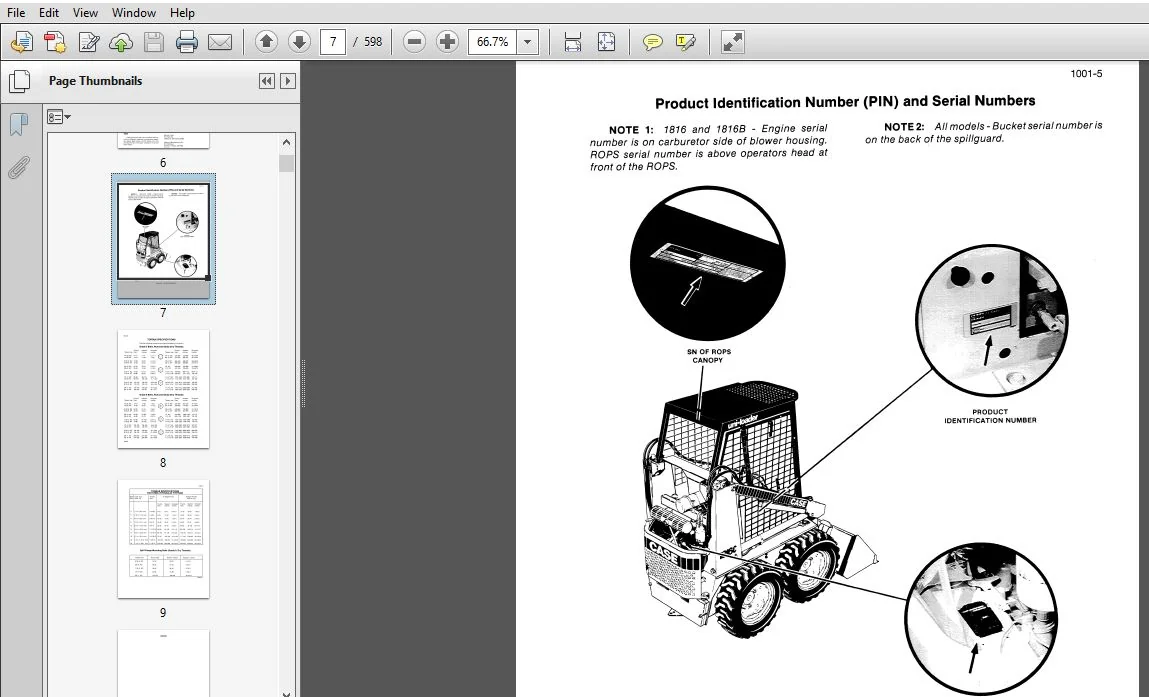
Task: Enter read mode with expand icon
Action: 732,42
